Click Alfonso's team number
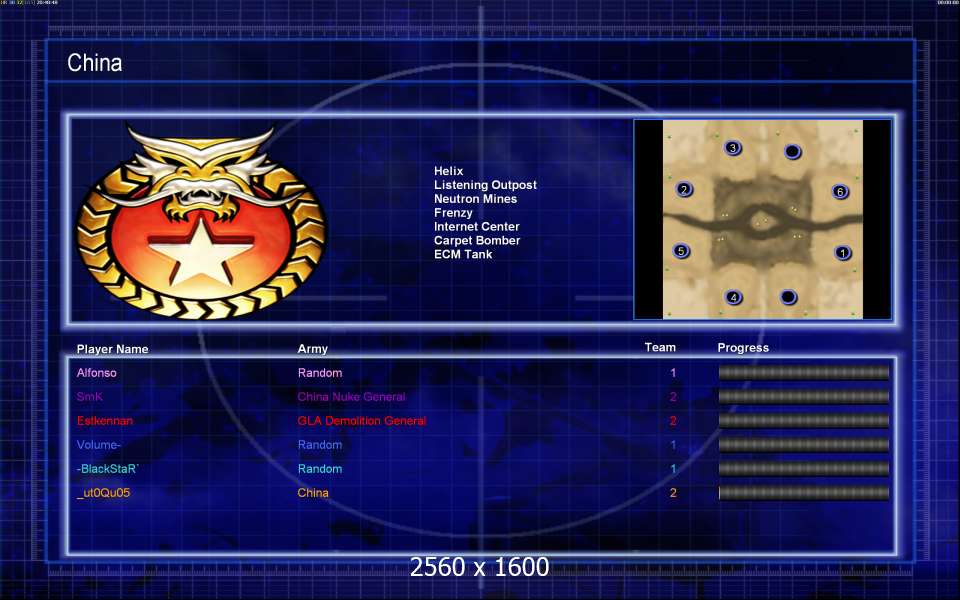Viewport: 960px width, 600px height. [673, 373]
